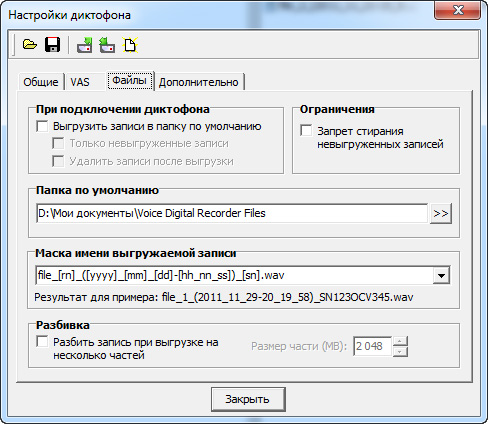Save settings using the floppy disk icon
Image resolution: width=488 pixels, height=424 pixels.
(x=52, y=44)
